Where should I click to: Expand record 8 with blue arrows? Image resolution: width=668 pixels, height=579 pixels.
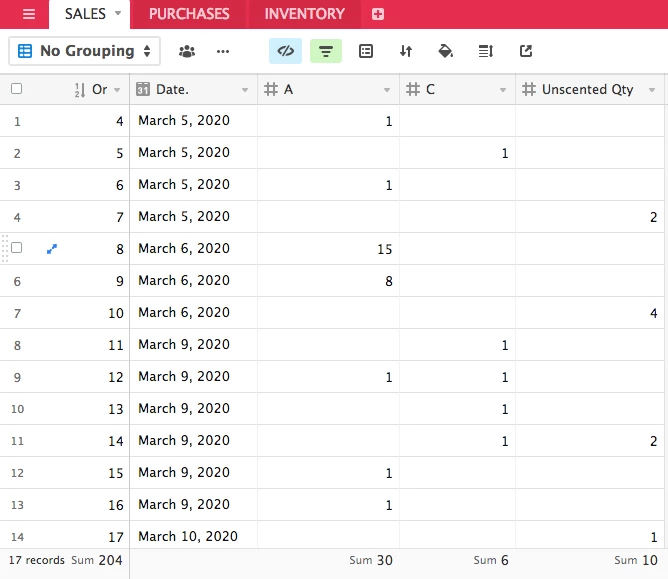pyautogui.click(x=52, y=248)
